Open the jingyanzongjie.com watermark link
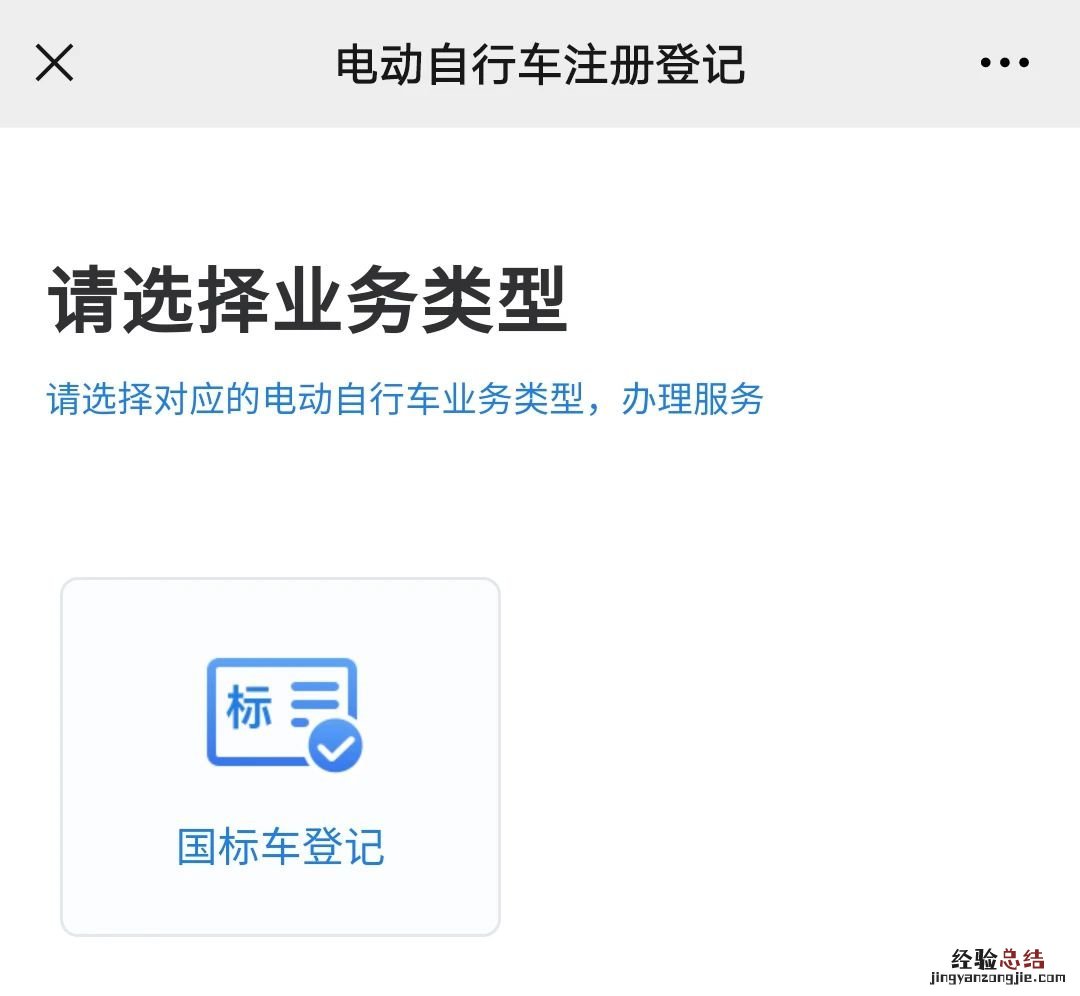Image resolution: width=1080 pixels, height=996 pixels. [997, 978]
